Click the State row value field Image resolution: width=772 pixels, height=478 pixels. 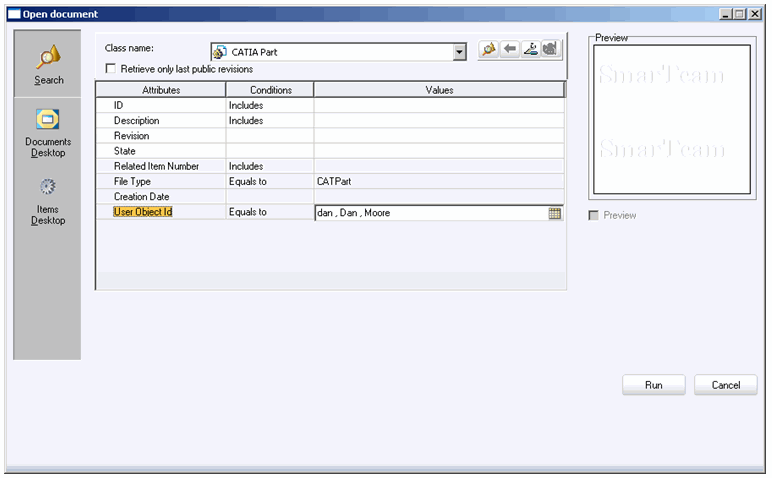pyautogui.click(x=439, y=151)
